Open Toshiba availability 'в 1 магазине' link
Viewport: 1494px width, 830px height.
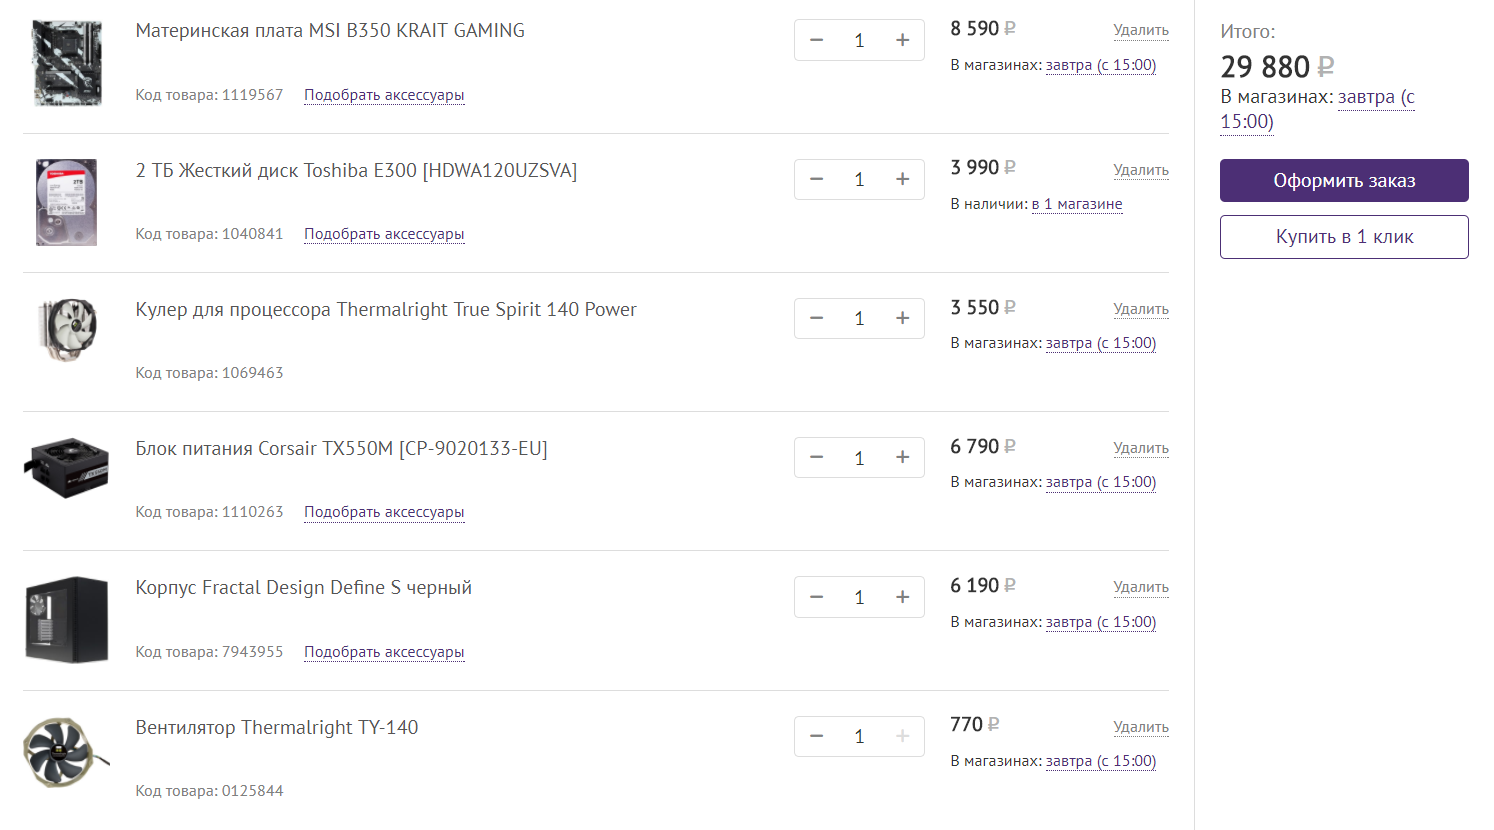[1077, 204]
